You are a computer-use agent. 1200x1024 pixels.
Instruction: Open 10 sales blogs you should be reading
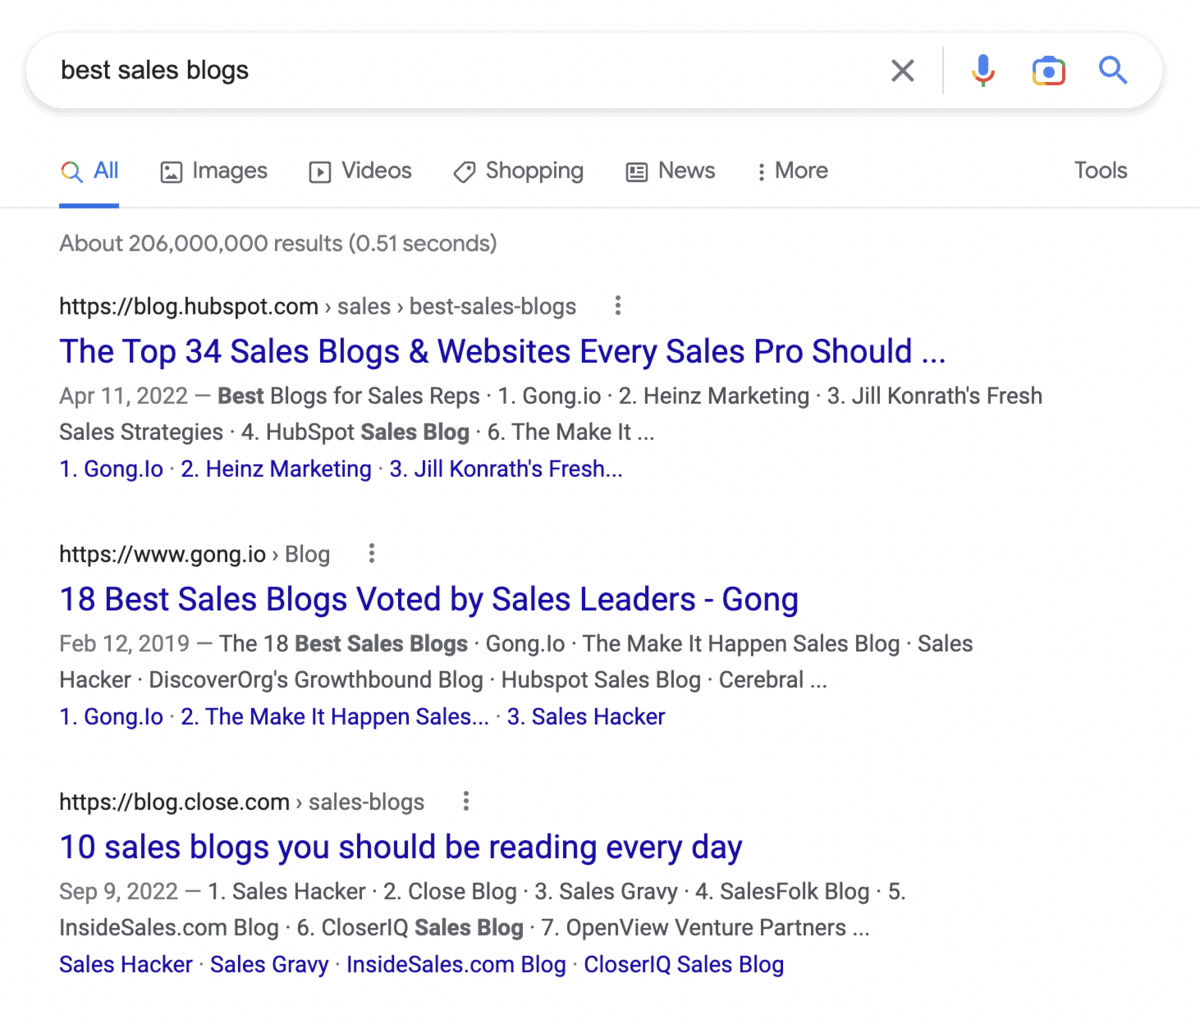click(x=400, y=847)
